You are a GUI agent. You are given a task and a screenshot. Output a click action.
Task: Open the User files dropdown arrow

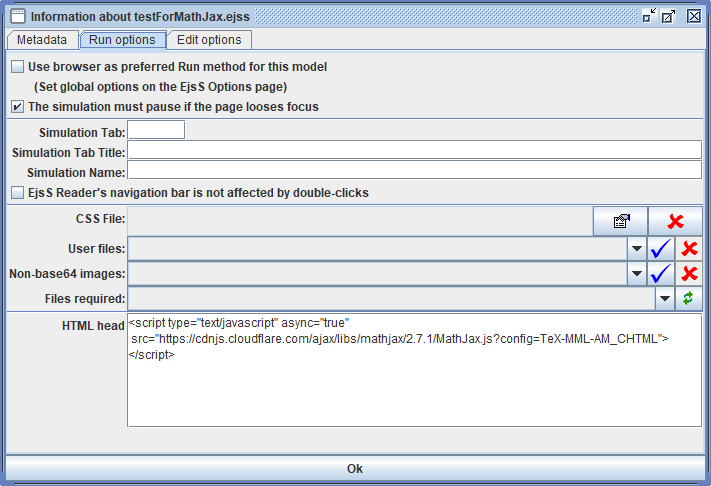[637, 248]
